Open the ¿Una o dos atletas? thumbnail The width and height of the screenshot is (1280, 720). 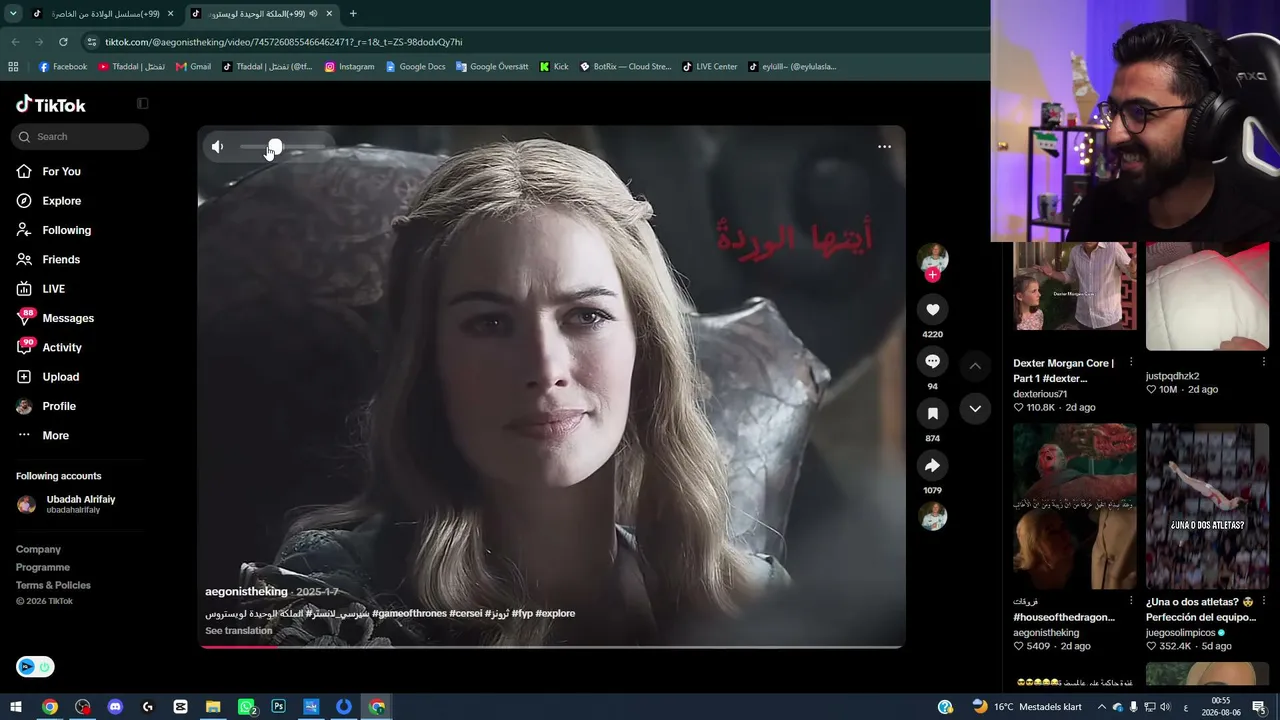(x=1207, y=507)
